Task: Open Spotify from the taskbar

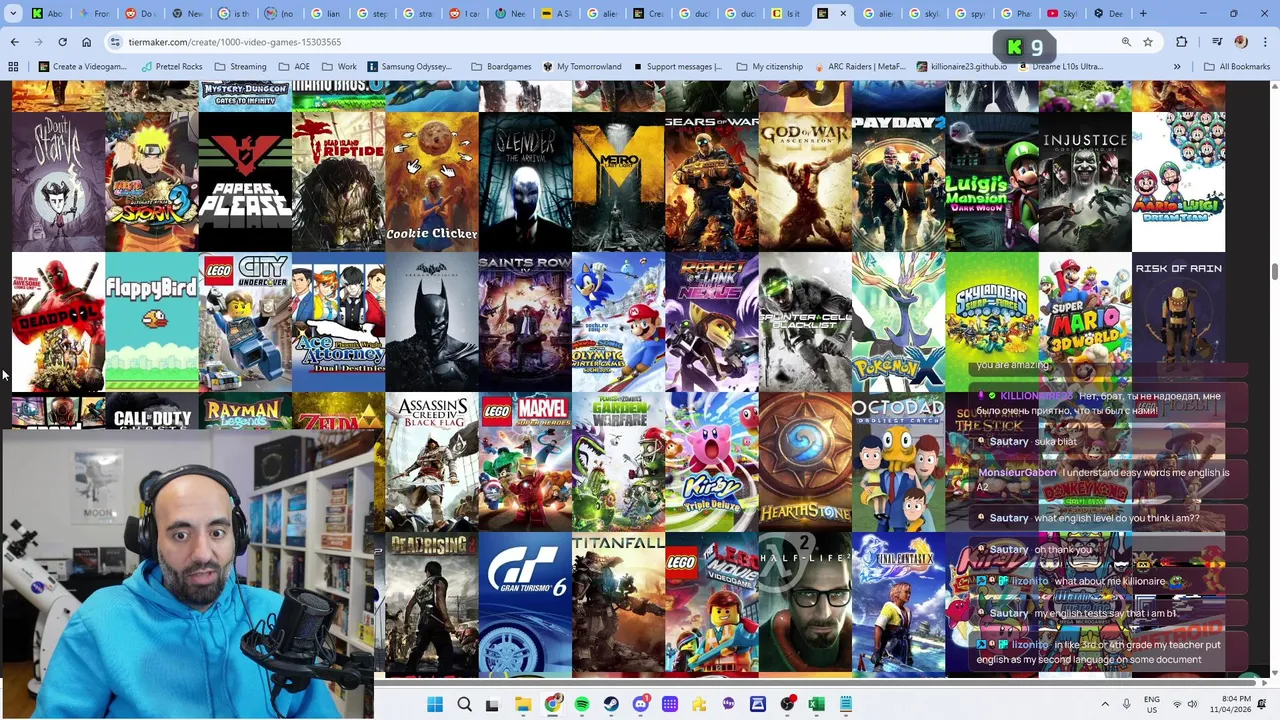Action: pos(582,705)
